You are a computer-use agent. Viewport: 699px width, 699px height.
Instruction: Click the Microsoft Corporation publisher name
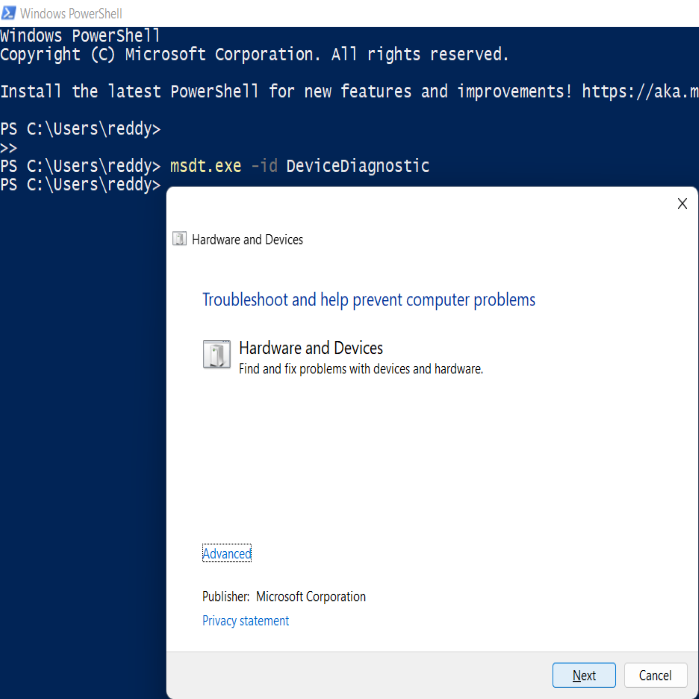[x=311, y=597]
